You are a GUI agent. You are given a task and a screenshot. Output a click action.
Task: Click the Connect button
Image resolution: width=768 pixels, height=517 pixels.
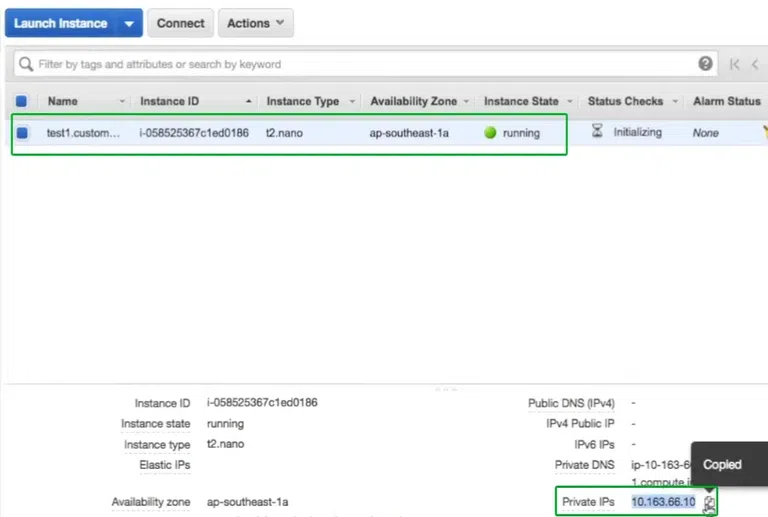click(x=180, y=23)
